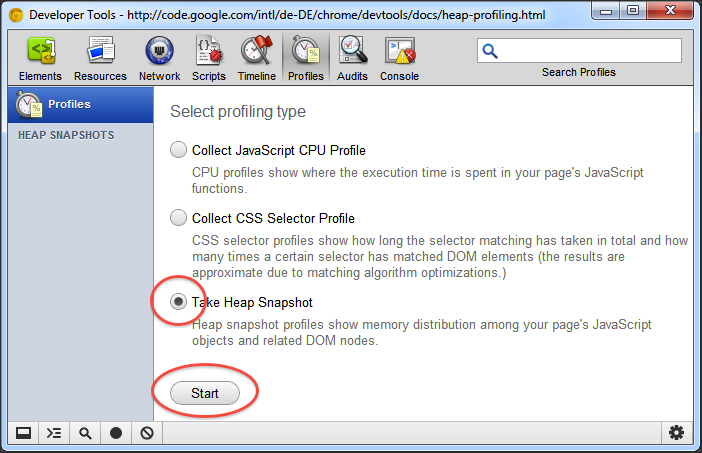702x453 pixels.
Task: Click the magnifier icon in search box
Action: [x=490, y=51]
